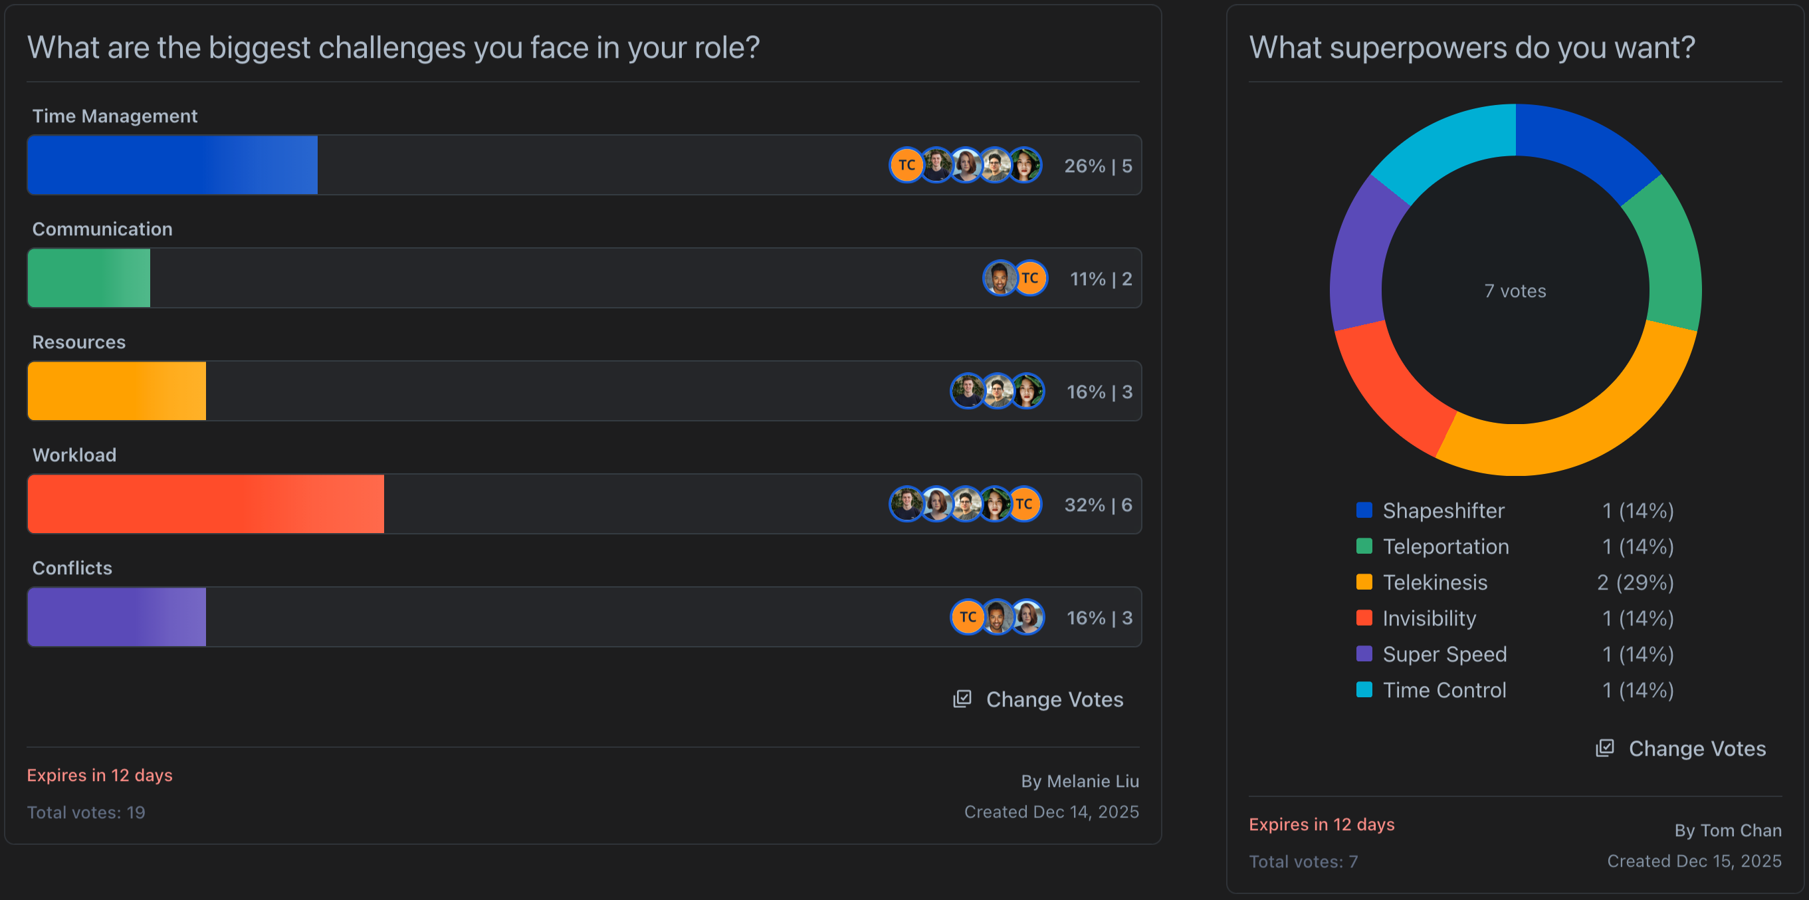Click TC avatar in Conflicts row
Image resolution: width=1809 pixels, height=900 pixels.
[x=967, y=618]
